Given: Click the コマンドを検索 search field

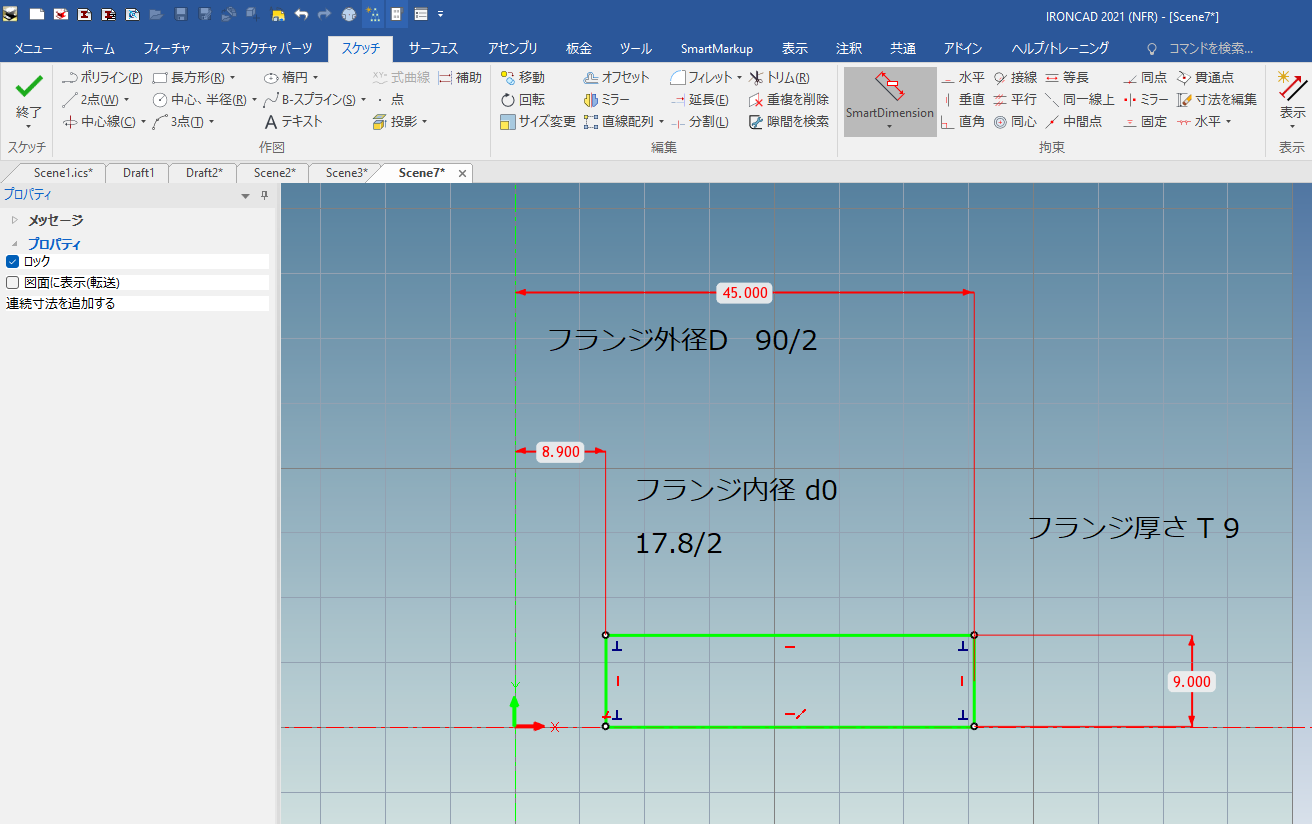Looking at the screenshot, I should click(x=1210, y=48).
